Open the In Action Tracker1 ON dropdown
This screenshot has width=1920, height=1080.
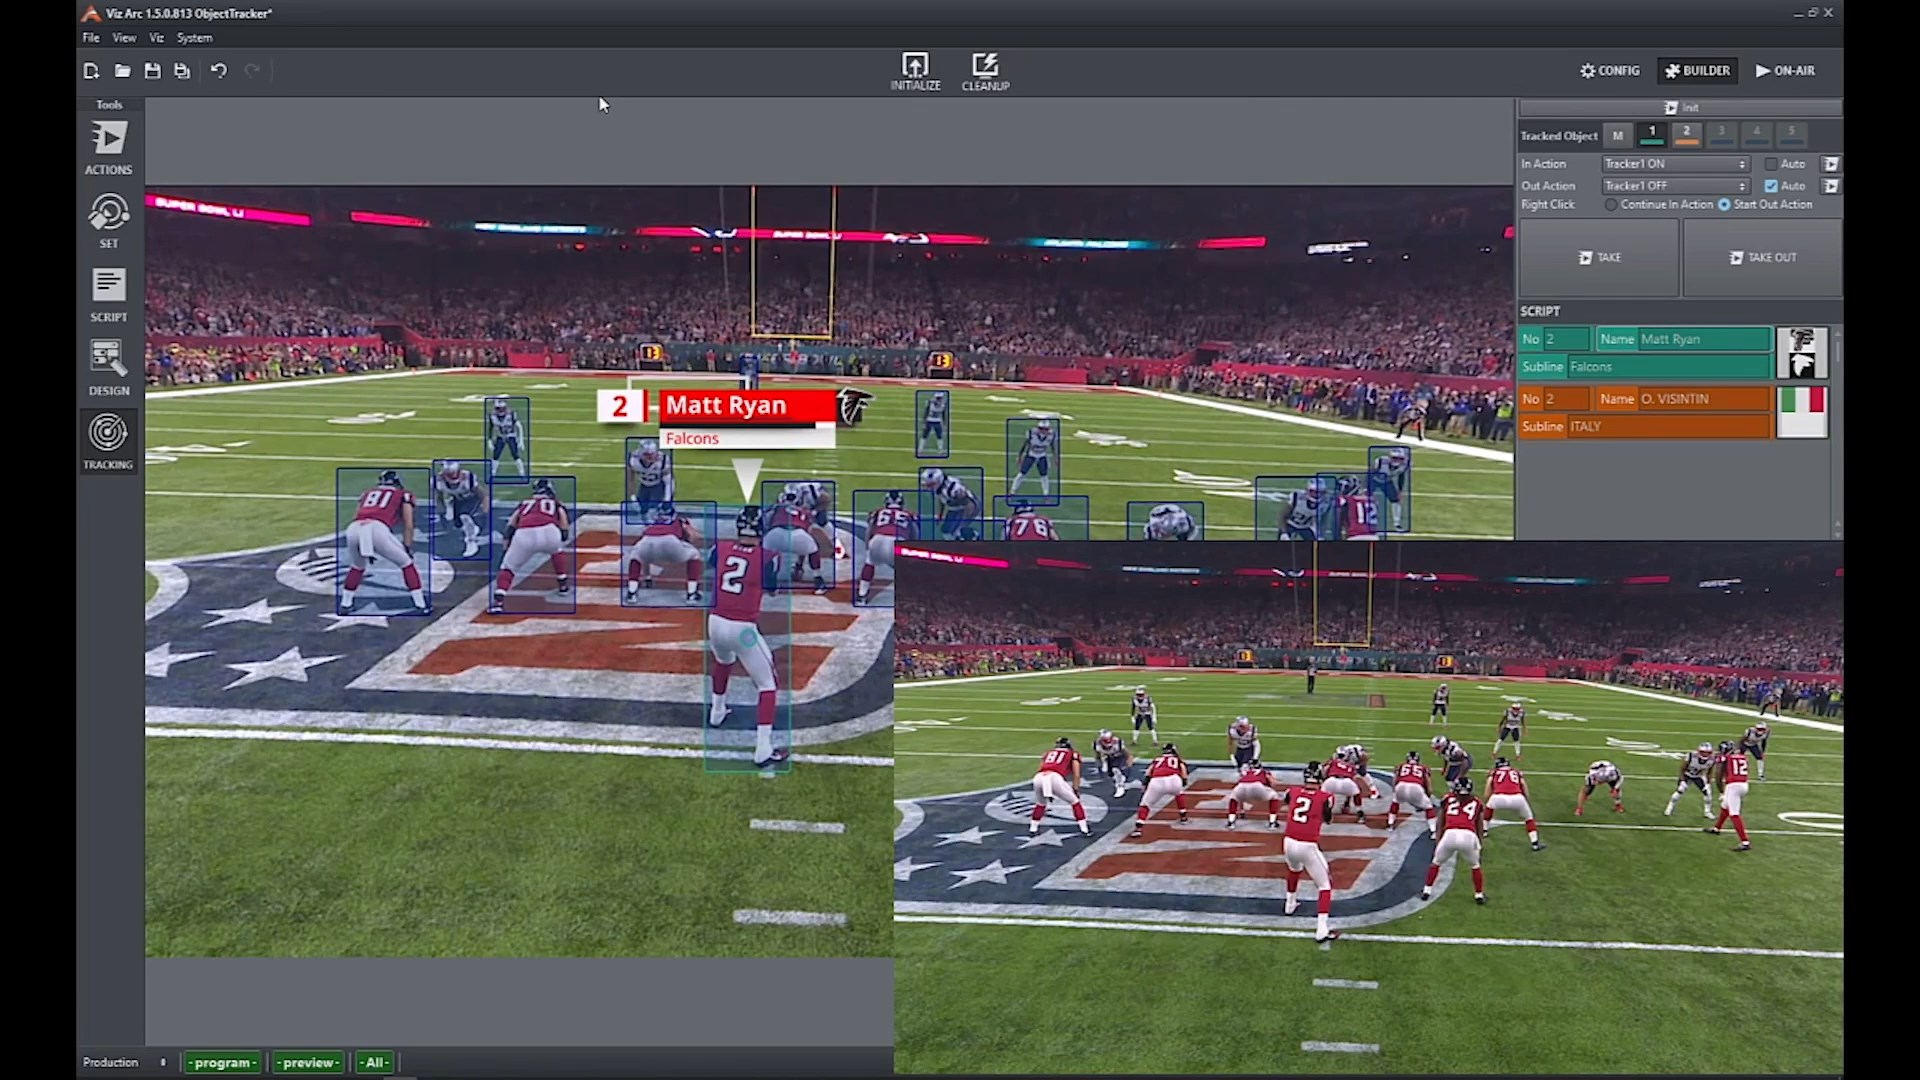tap(1676, 164)
